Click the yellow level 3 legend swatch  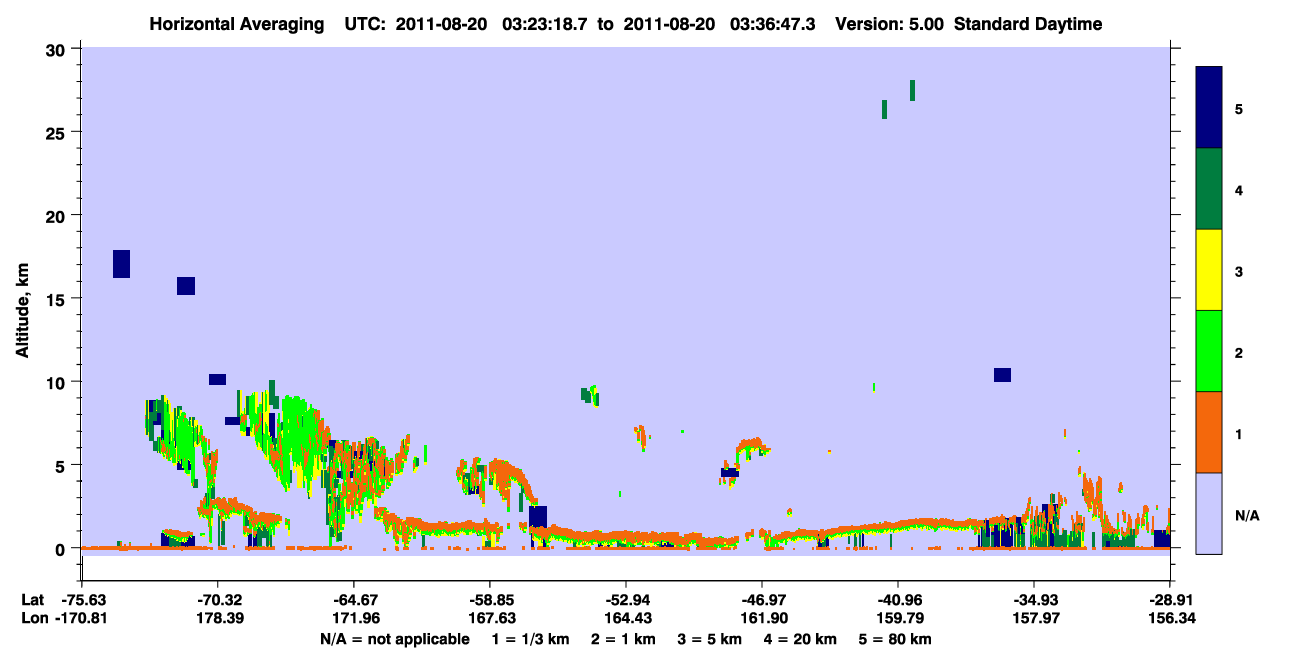coord(1209,270)
